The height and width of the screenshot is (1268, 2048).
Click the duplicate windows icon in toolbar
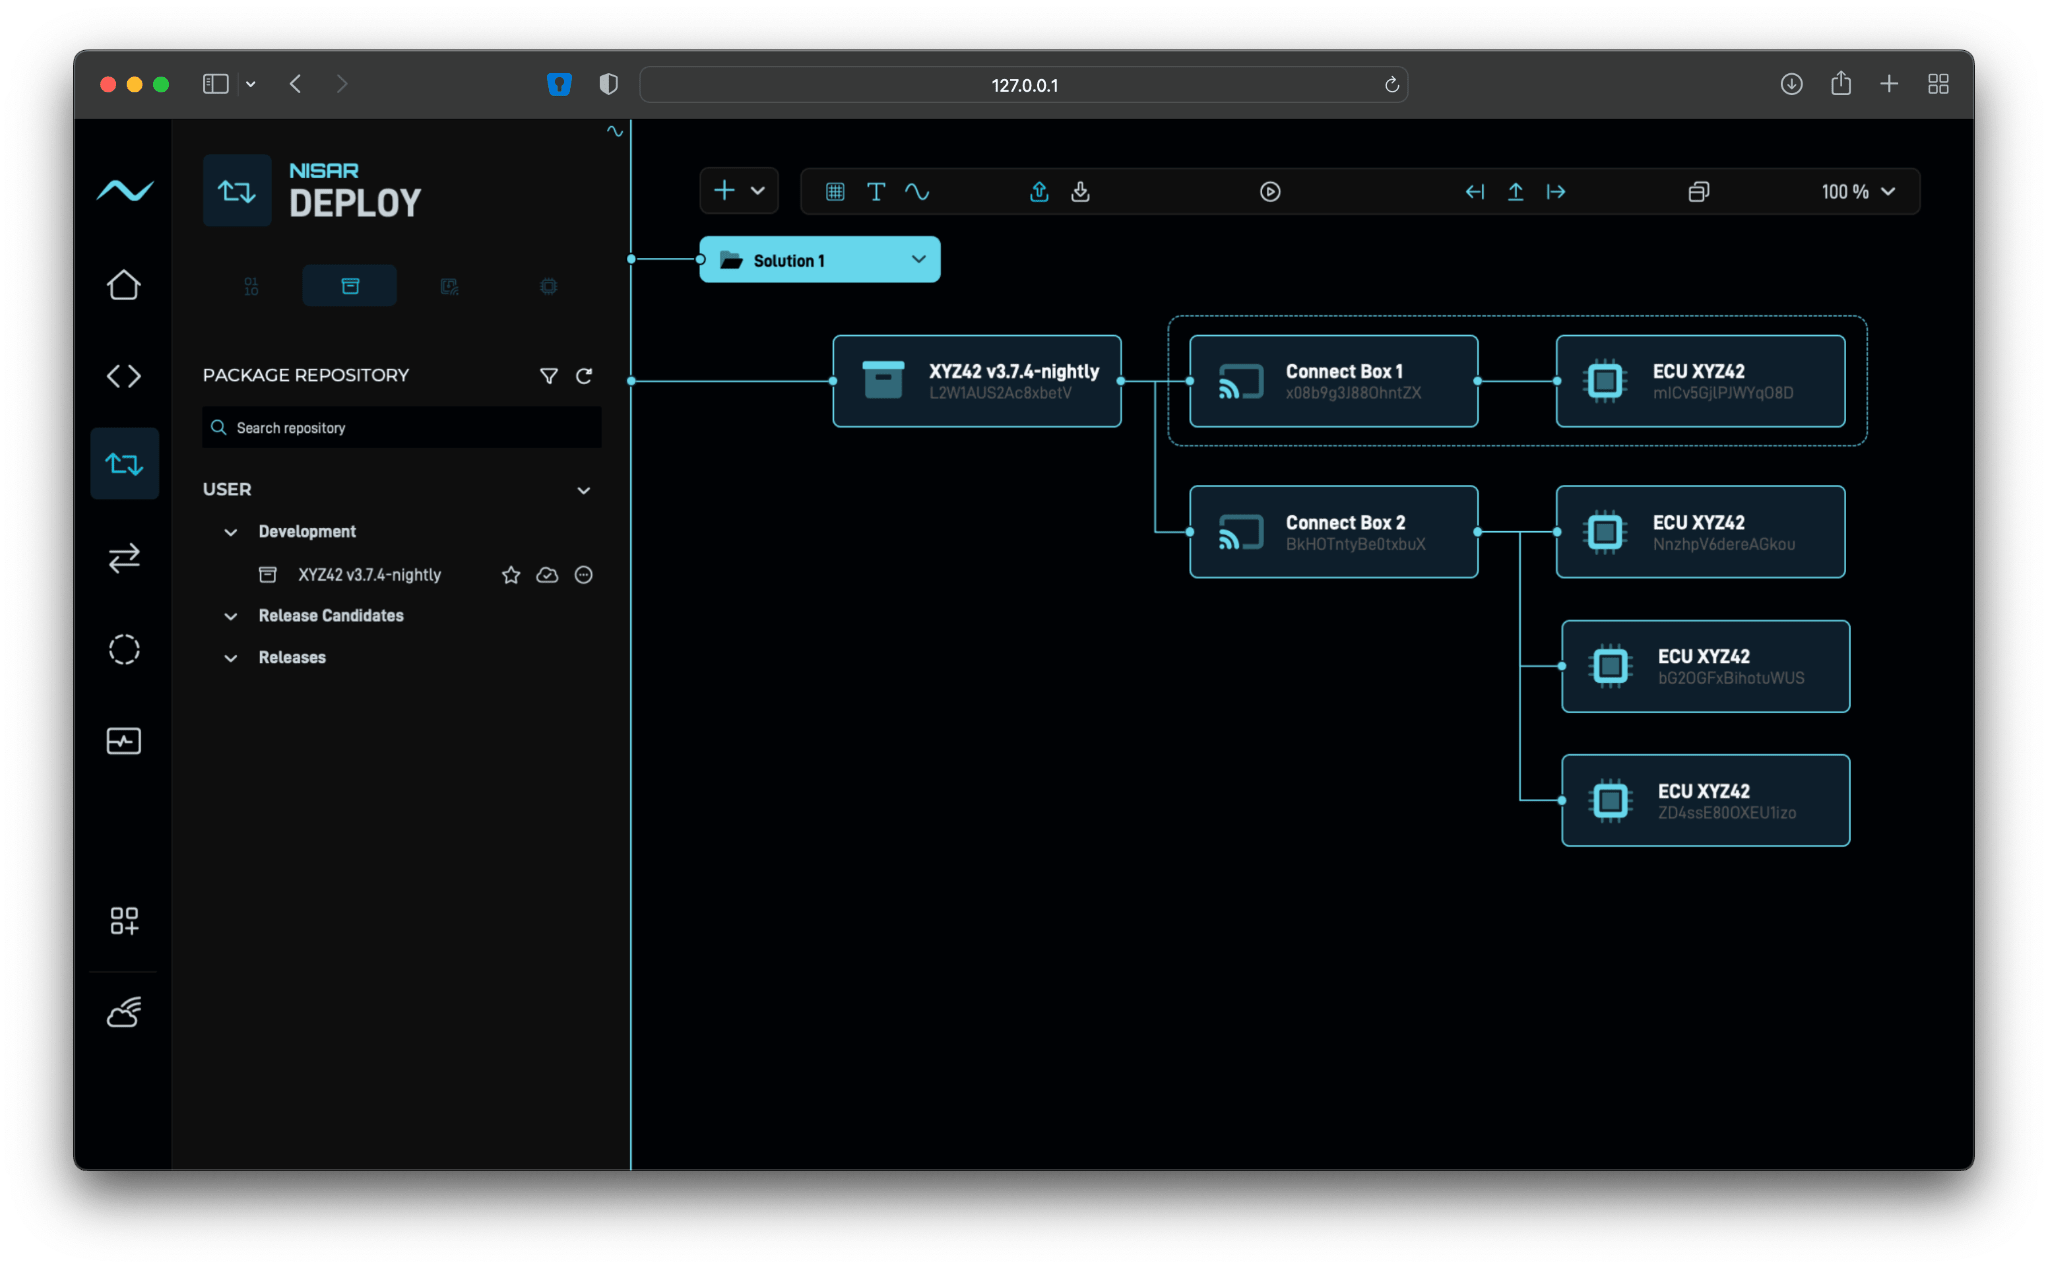click(x=1698, y=192)
